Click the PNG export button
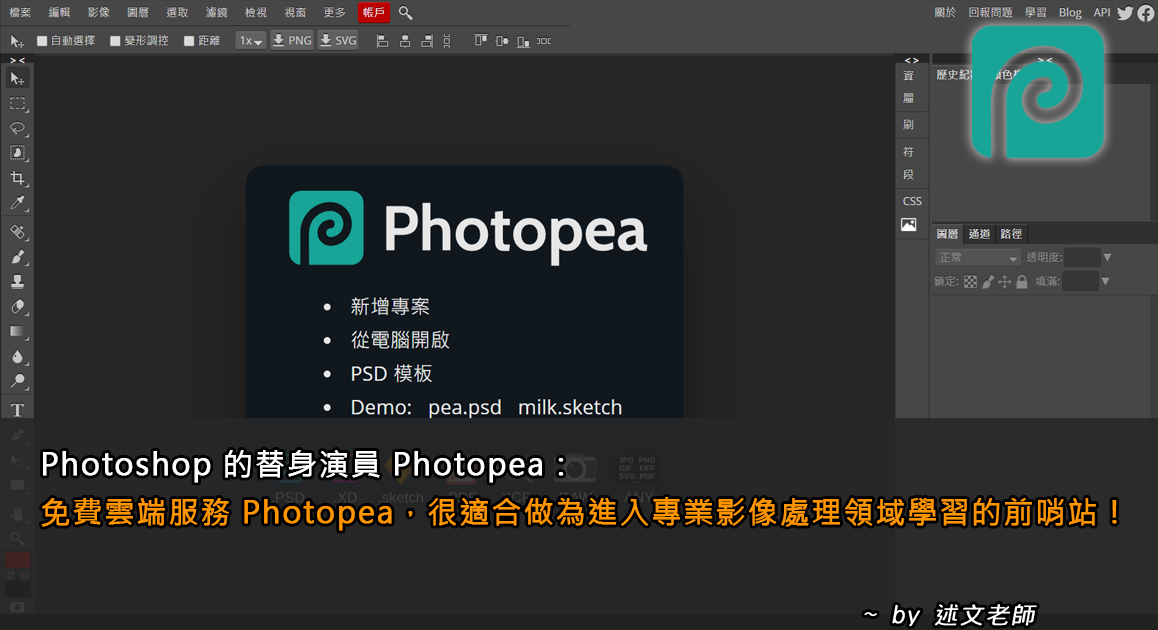 point(292,41)
